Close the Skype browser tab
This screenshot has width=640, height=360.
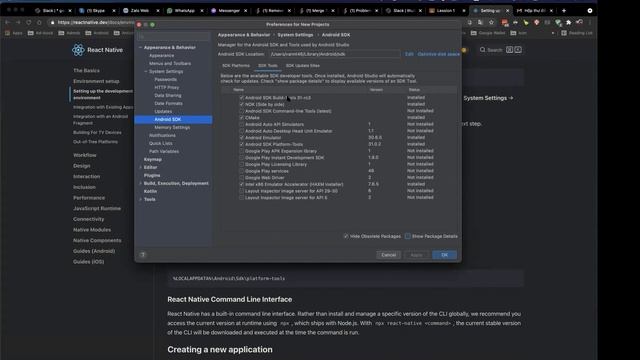coord(113,11)
